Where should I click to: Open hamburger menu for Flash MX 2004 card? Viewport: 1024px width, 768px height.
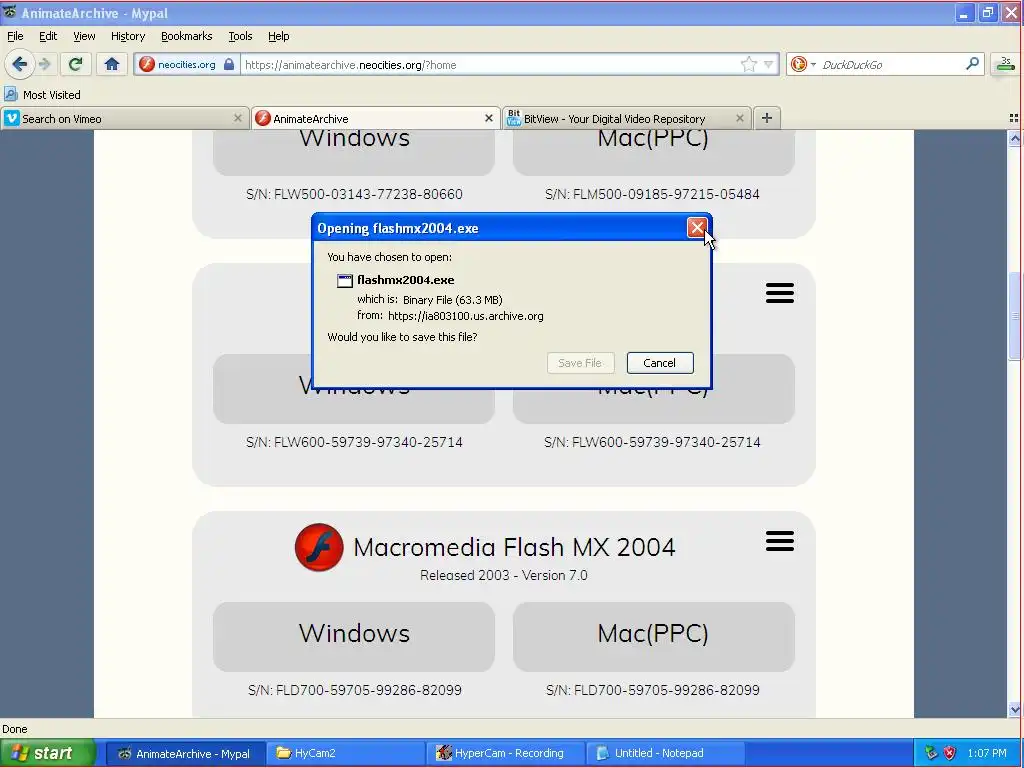pyautogui.click(x=780, y=541)
